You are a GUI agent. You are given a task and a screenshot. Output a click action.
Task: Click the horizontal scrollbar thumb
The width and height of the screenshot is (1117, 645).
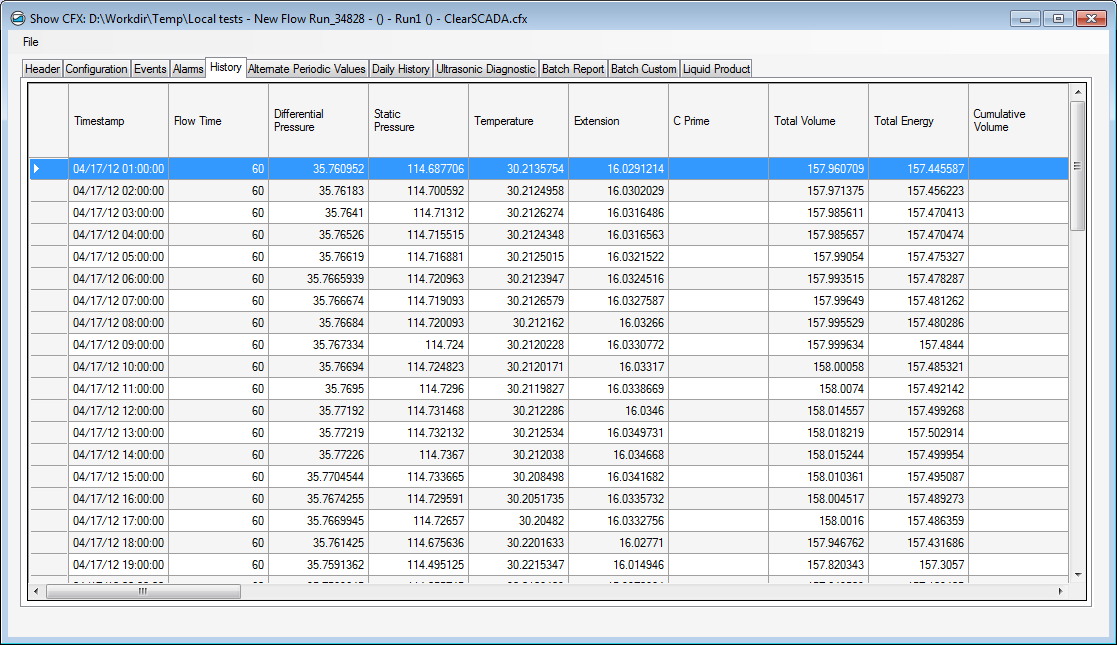tap(143, 592)
